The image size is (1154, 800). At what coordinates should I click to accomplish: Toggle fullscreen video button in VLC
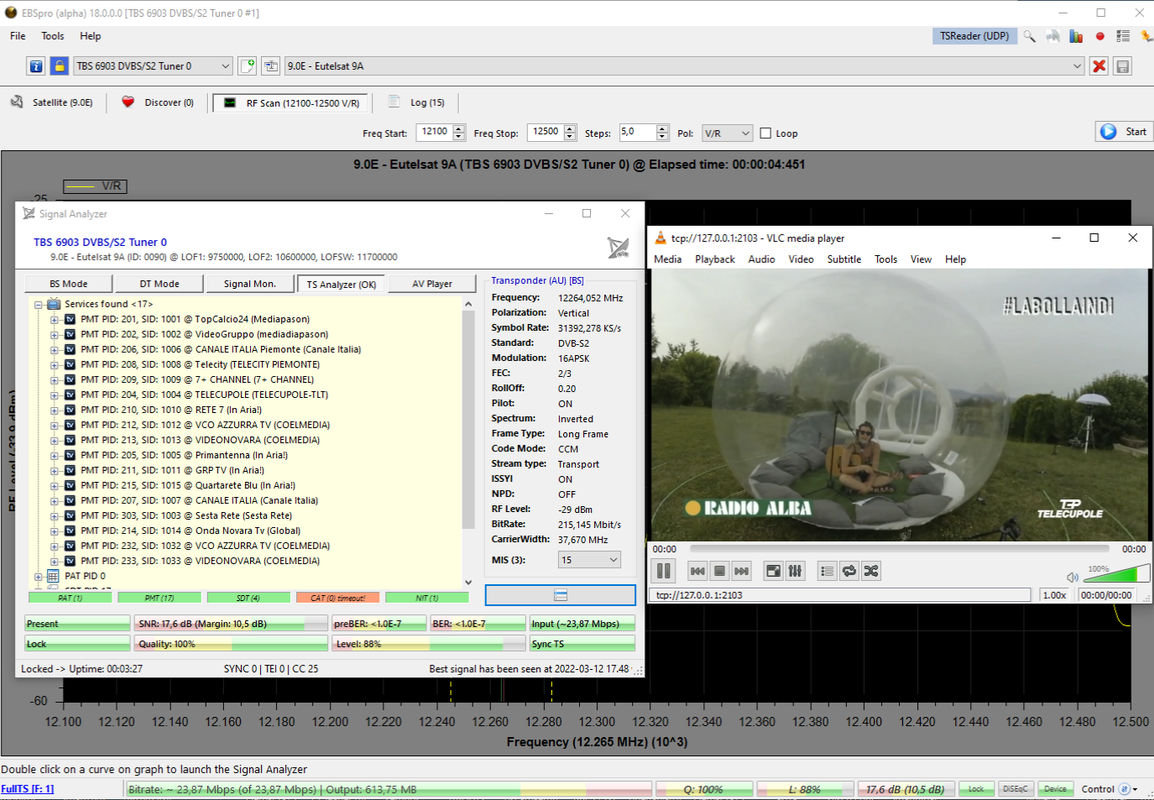[773, 571]
